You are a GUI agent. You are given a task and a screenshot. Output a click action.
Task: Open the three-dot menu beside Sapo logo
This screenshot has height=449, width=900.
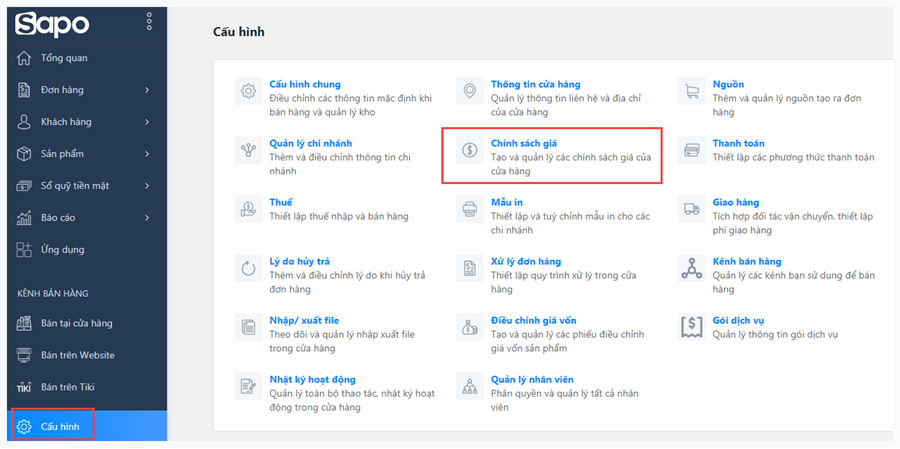(x=149, y=22)
